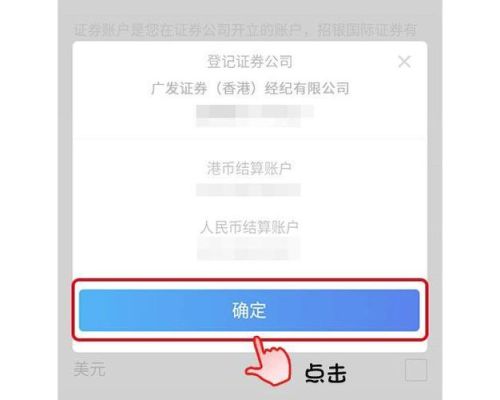Click the 港币结算账户 label

click(x=249, y=168)
